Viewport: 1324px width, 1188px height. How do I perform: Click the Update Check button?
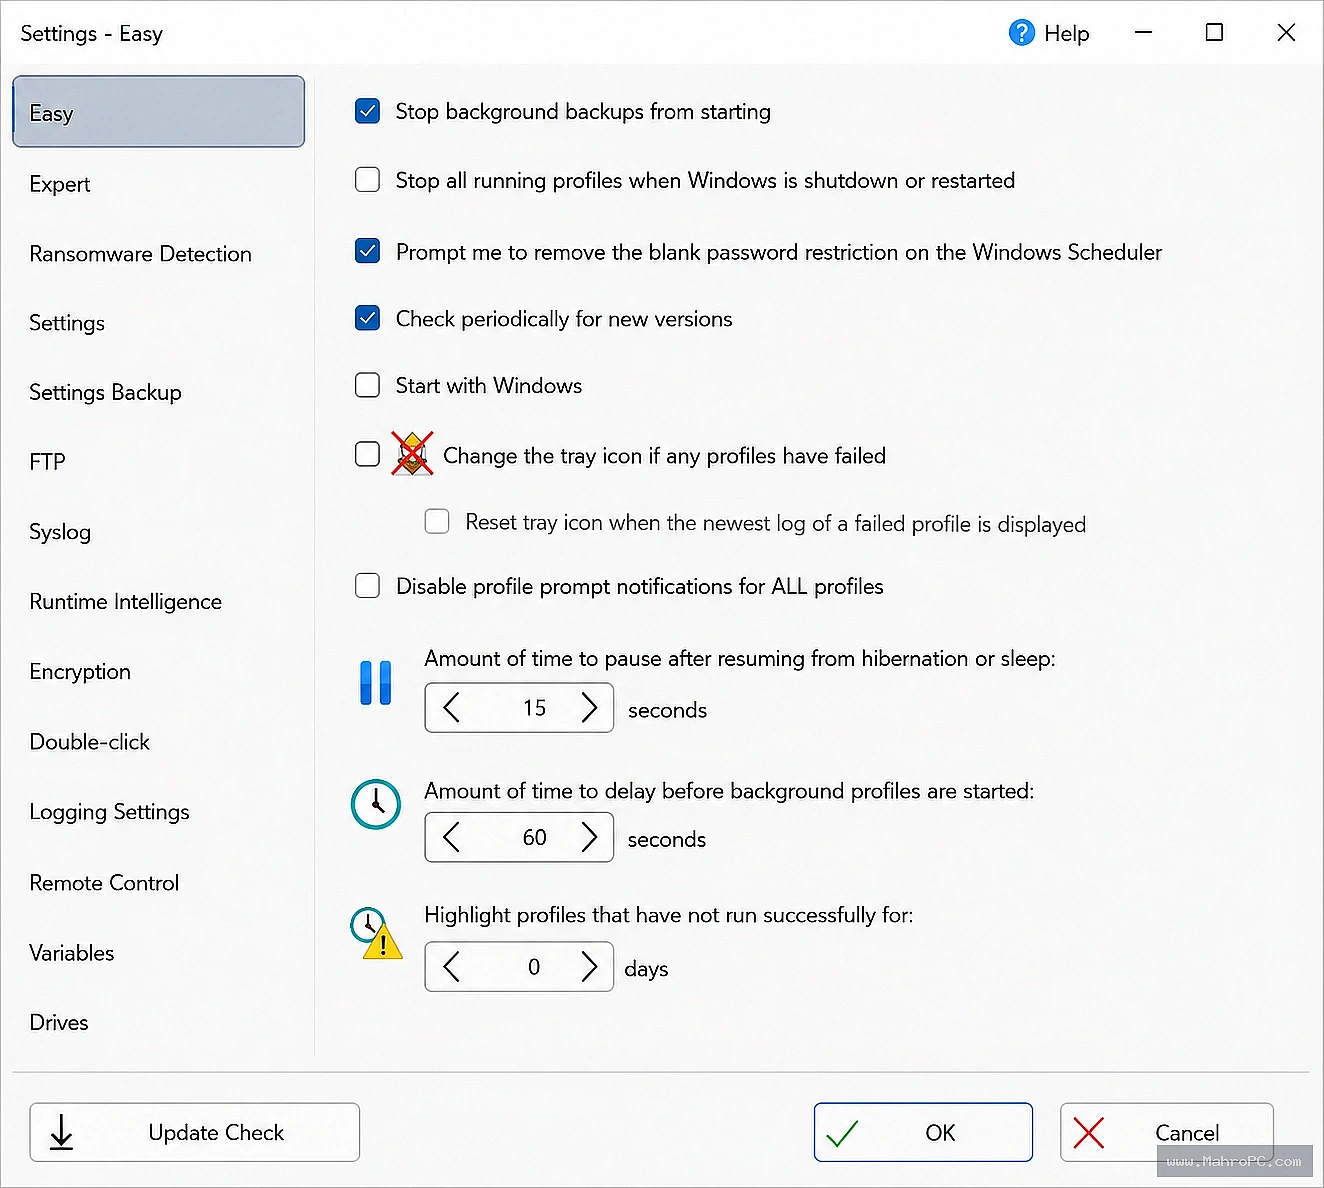[195, 1132]
